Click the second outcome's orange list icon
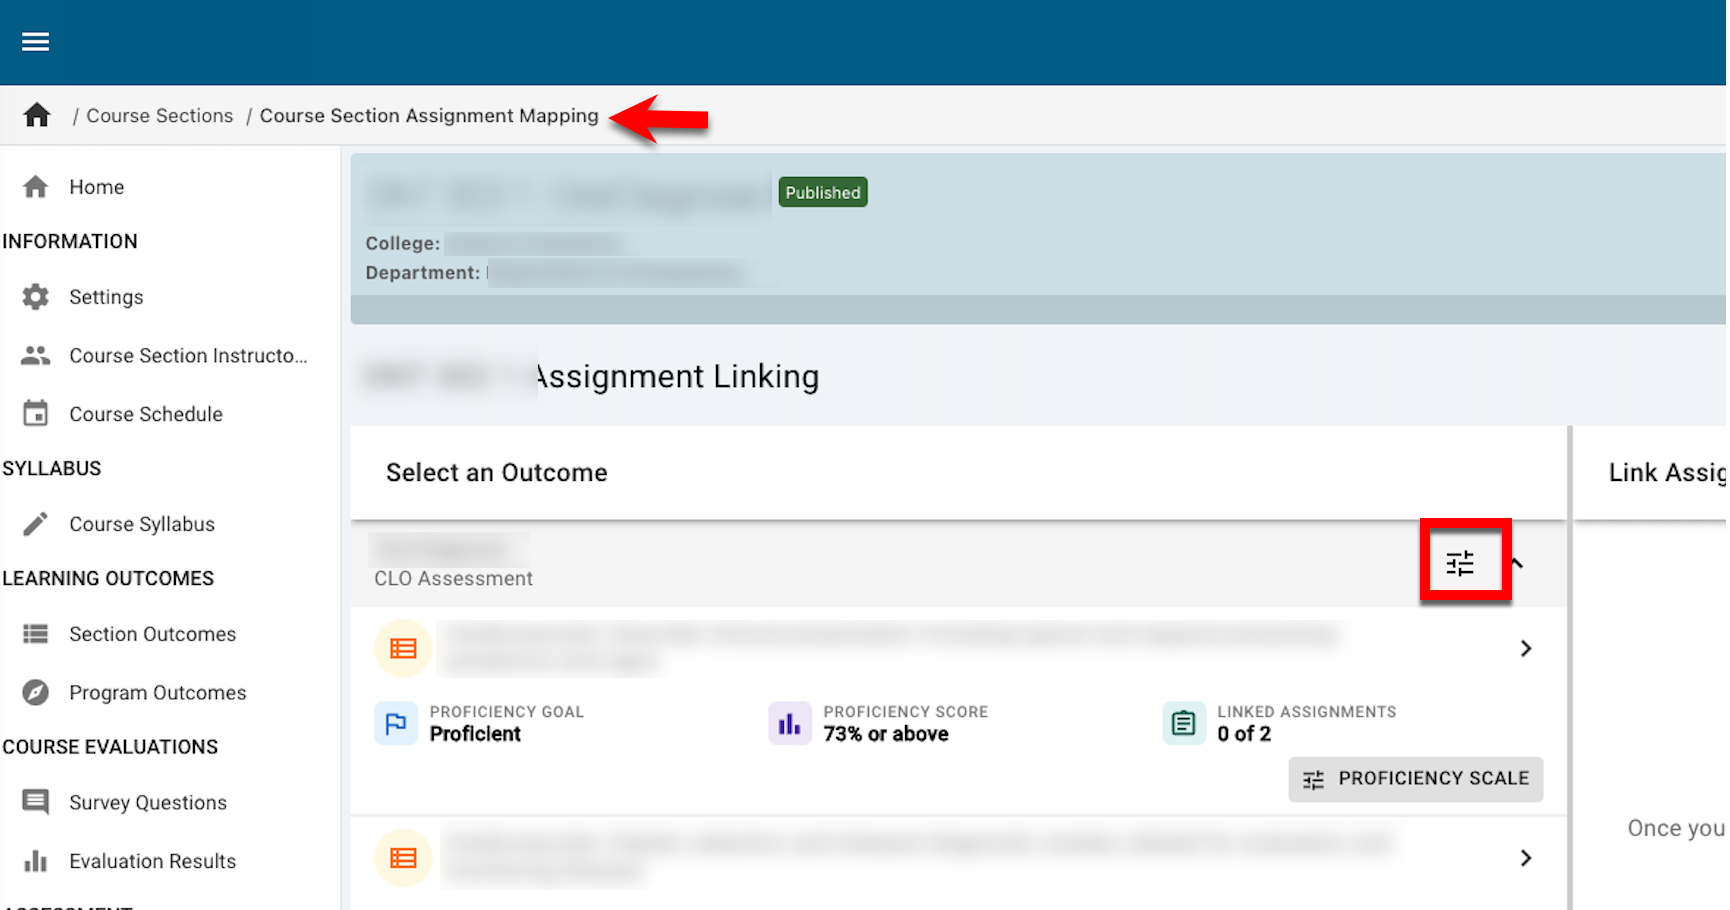 tap(403, 858)
